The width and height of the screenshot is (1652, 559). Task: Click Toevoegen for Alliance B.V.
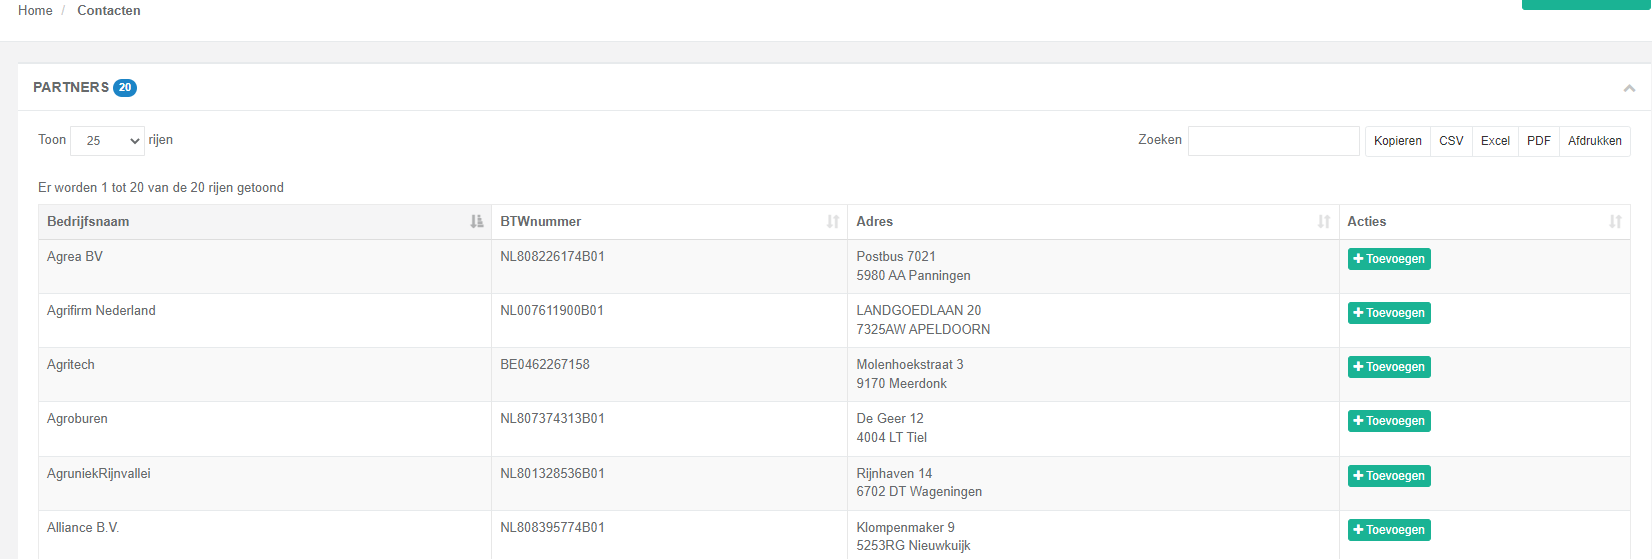tap(1389, 530)
